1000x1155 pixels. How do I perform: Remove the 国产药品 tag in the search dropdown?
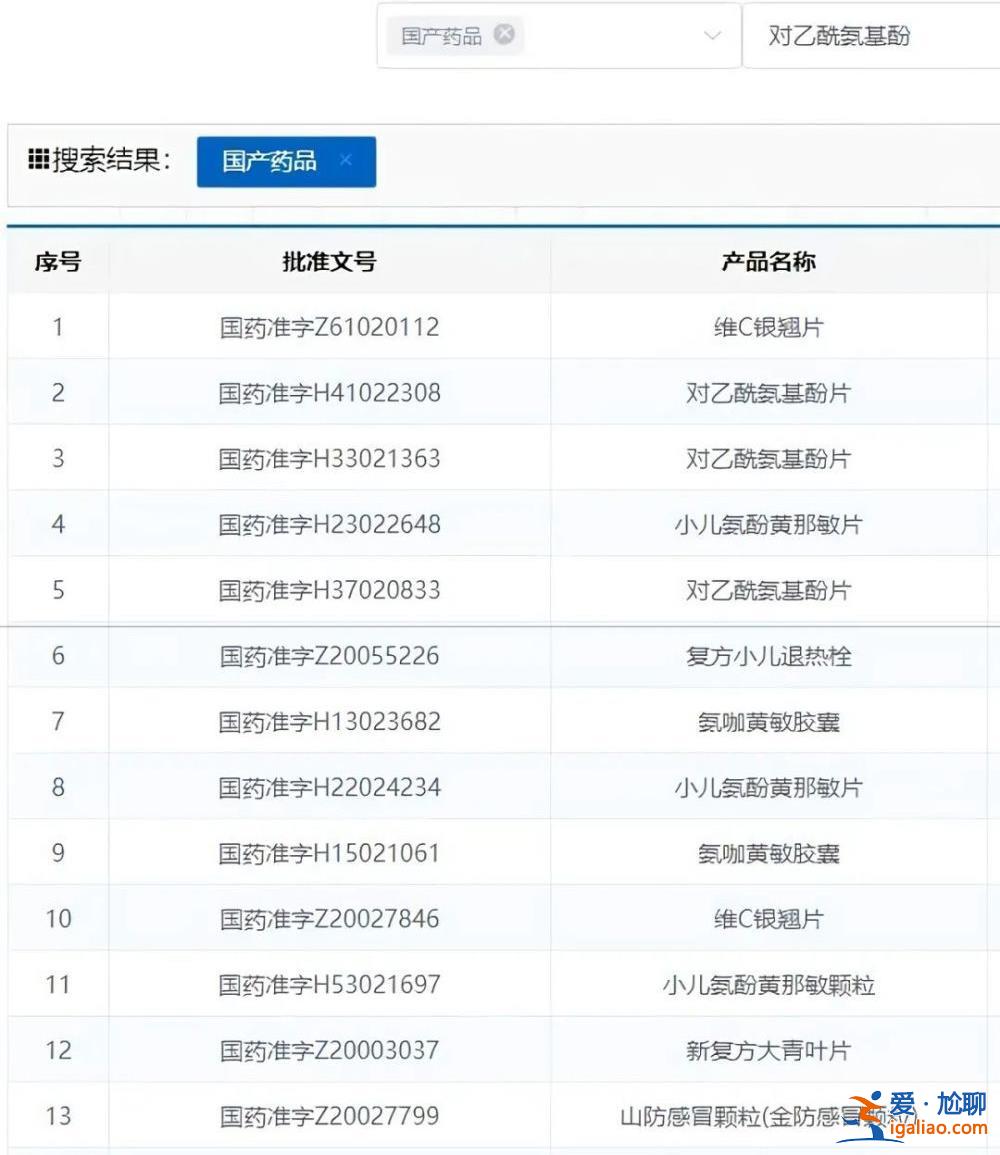pos(505,35)
